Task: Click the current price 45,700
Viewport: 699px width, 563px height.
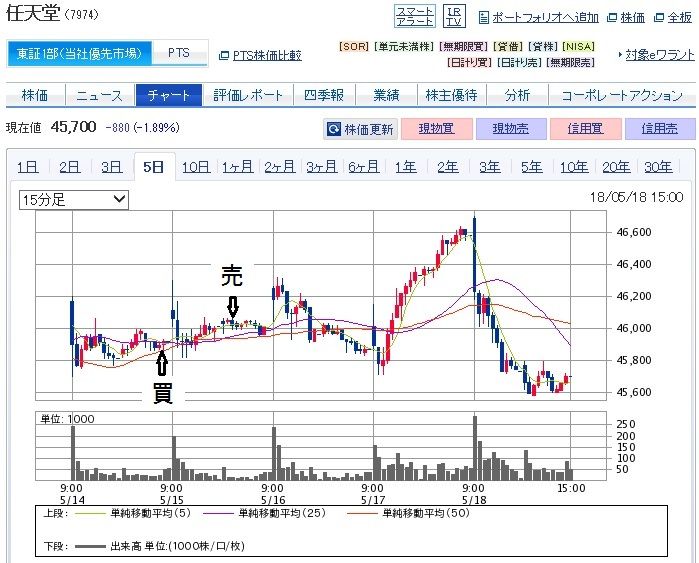Action: coord(74,127)
